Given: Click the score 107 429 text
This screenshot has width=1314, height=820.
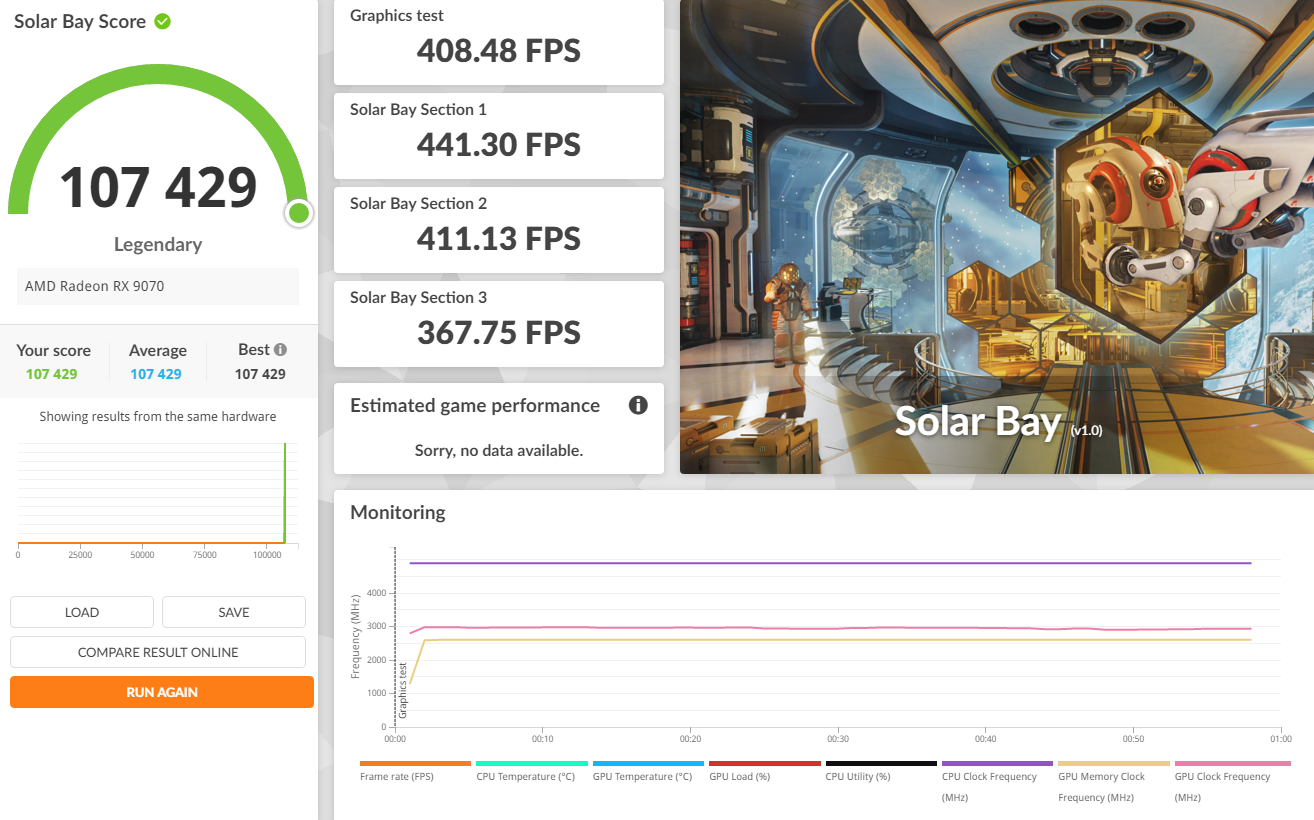Looking at the screenshot, I should (x=158, y=187).
